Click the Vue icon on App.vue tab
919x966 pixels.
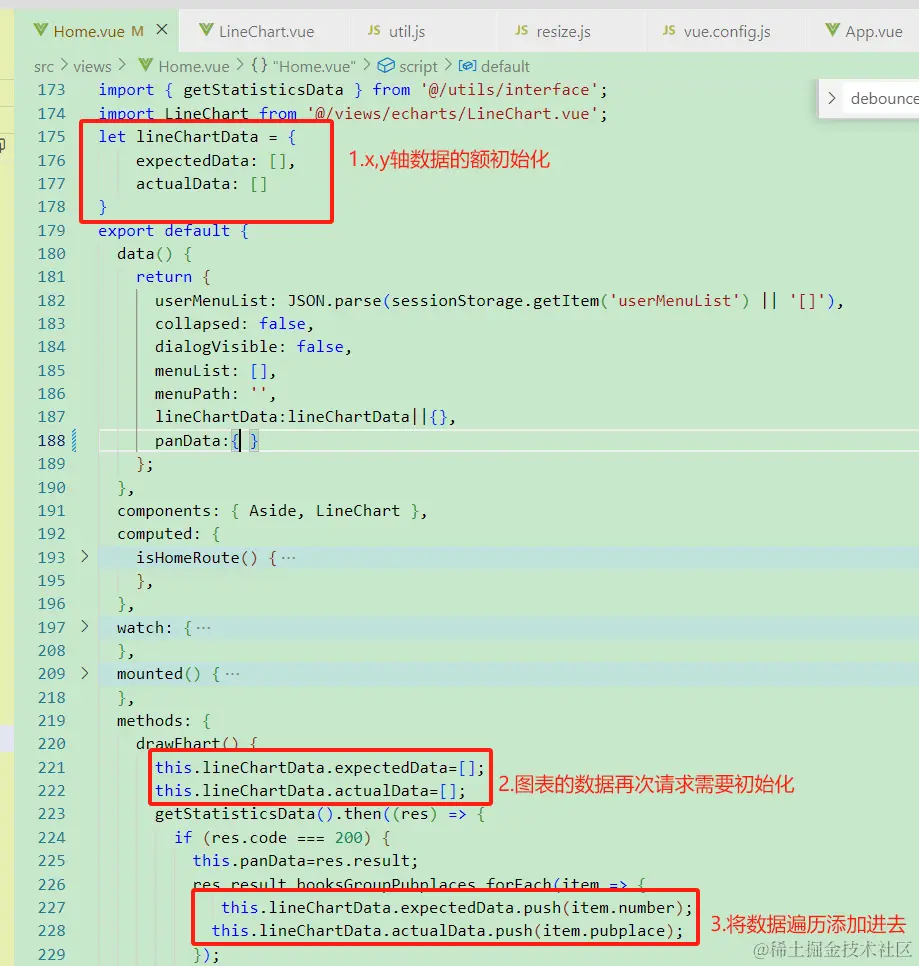tap(833, 30)
